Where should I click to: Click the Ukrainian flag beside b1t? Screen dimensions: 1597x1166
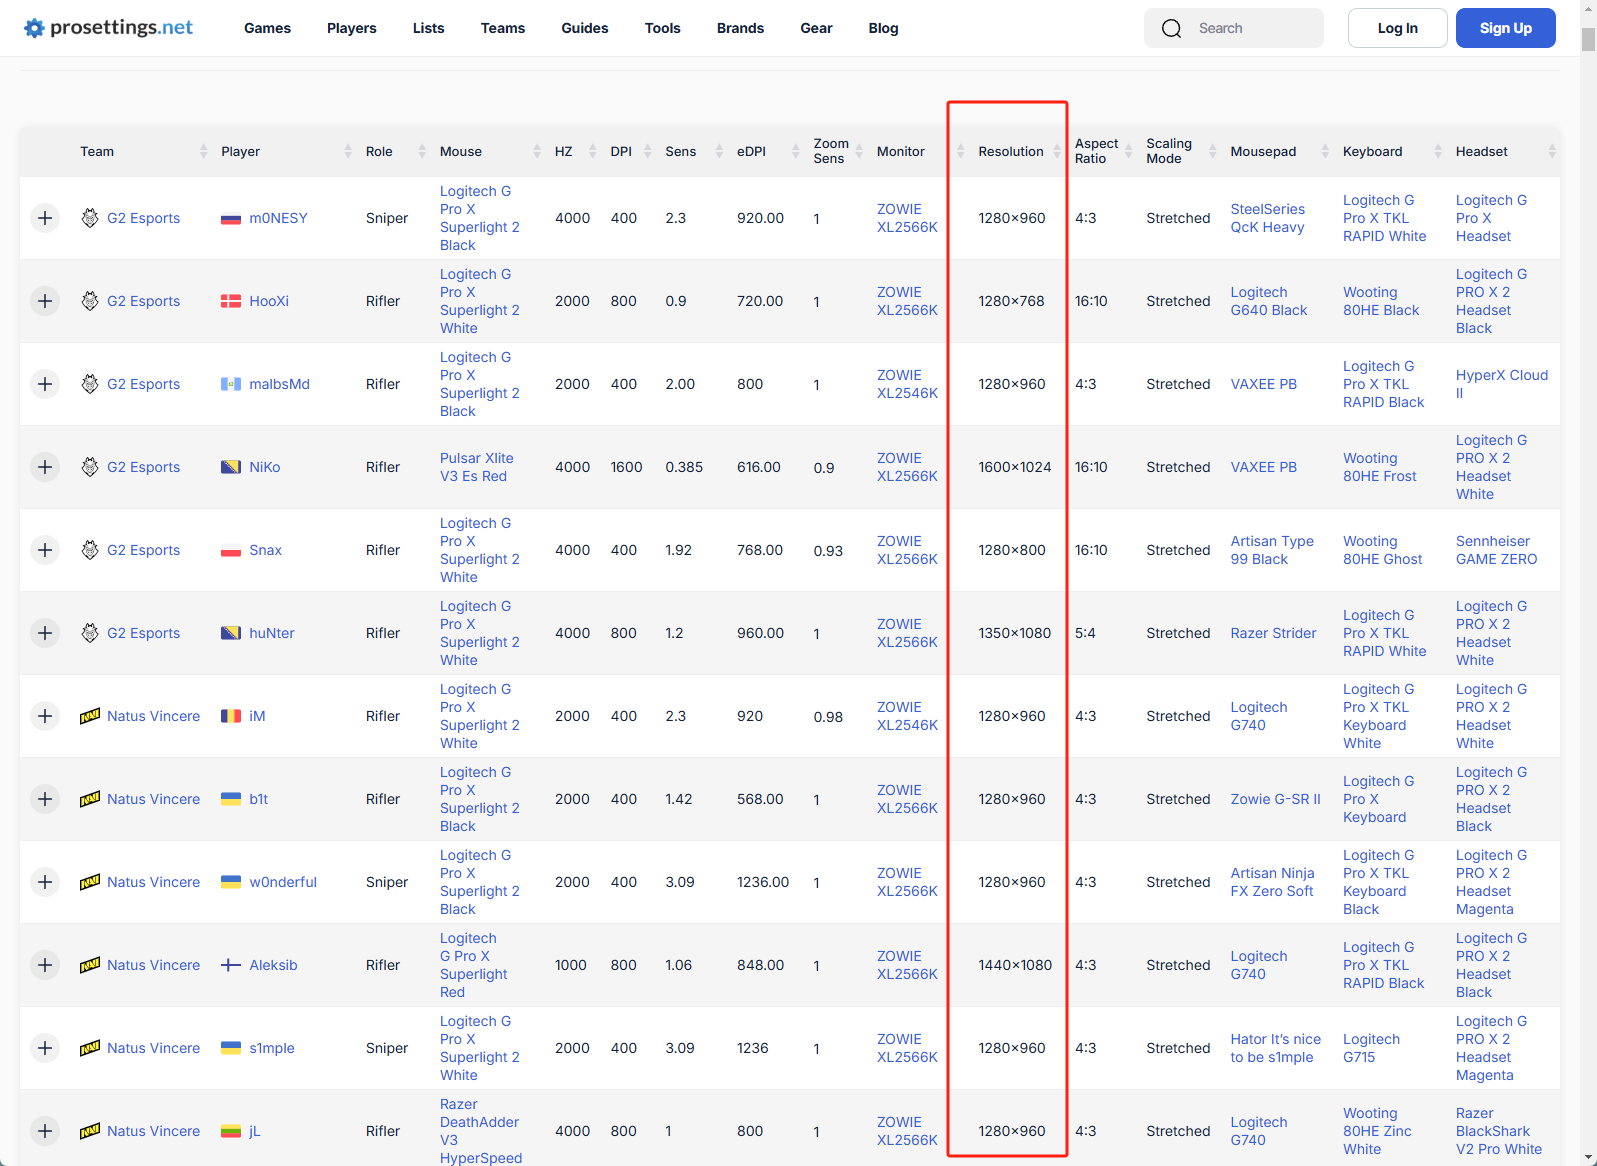pos(231,799)
